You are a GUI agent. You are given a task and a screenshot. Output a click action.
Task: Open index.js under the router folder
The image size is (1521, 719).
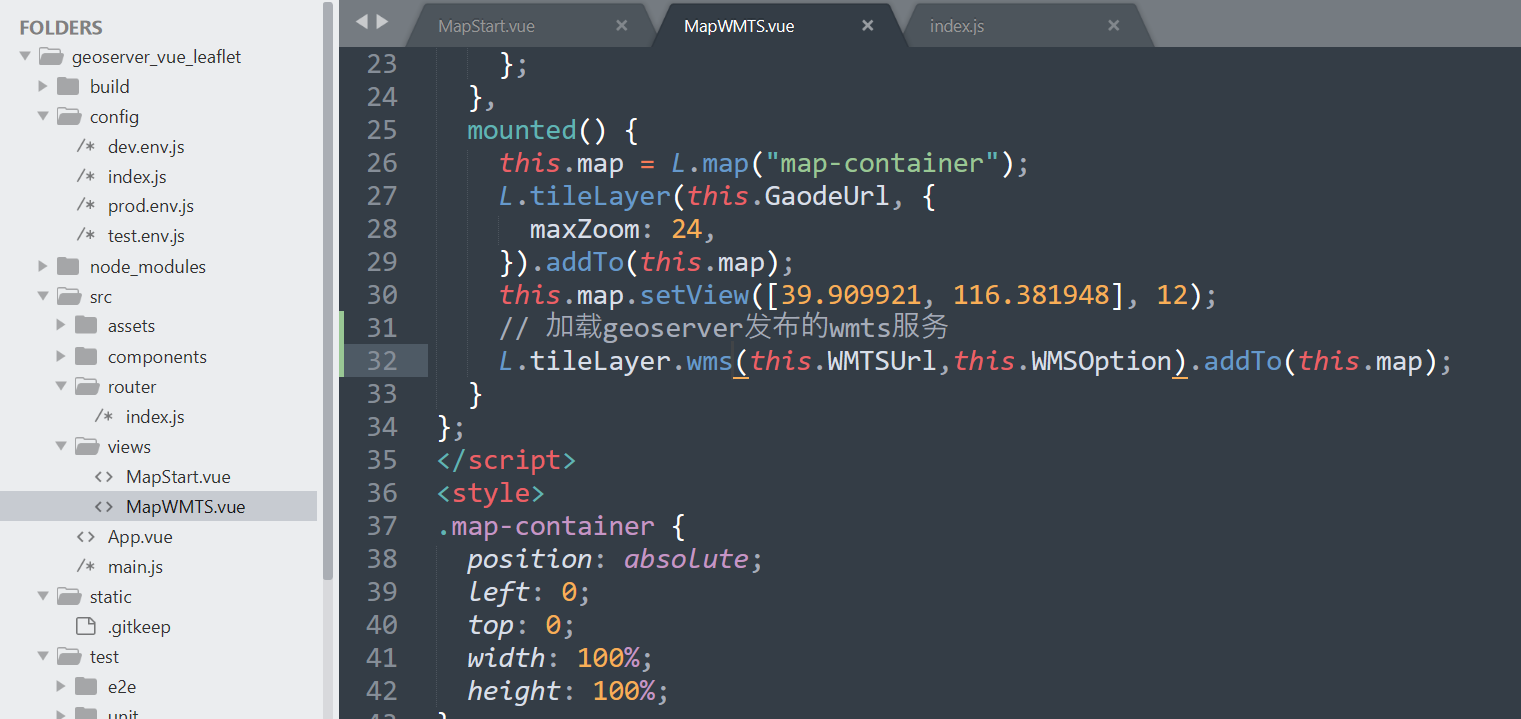point(154,416)
